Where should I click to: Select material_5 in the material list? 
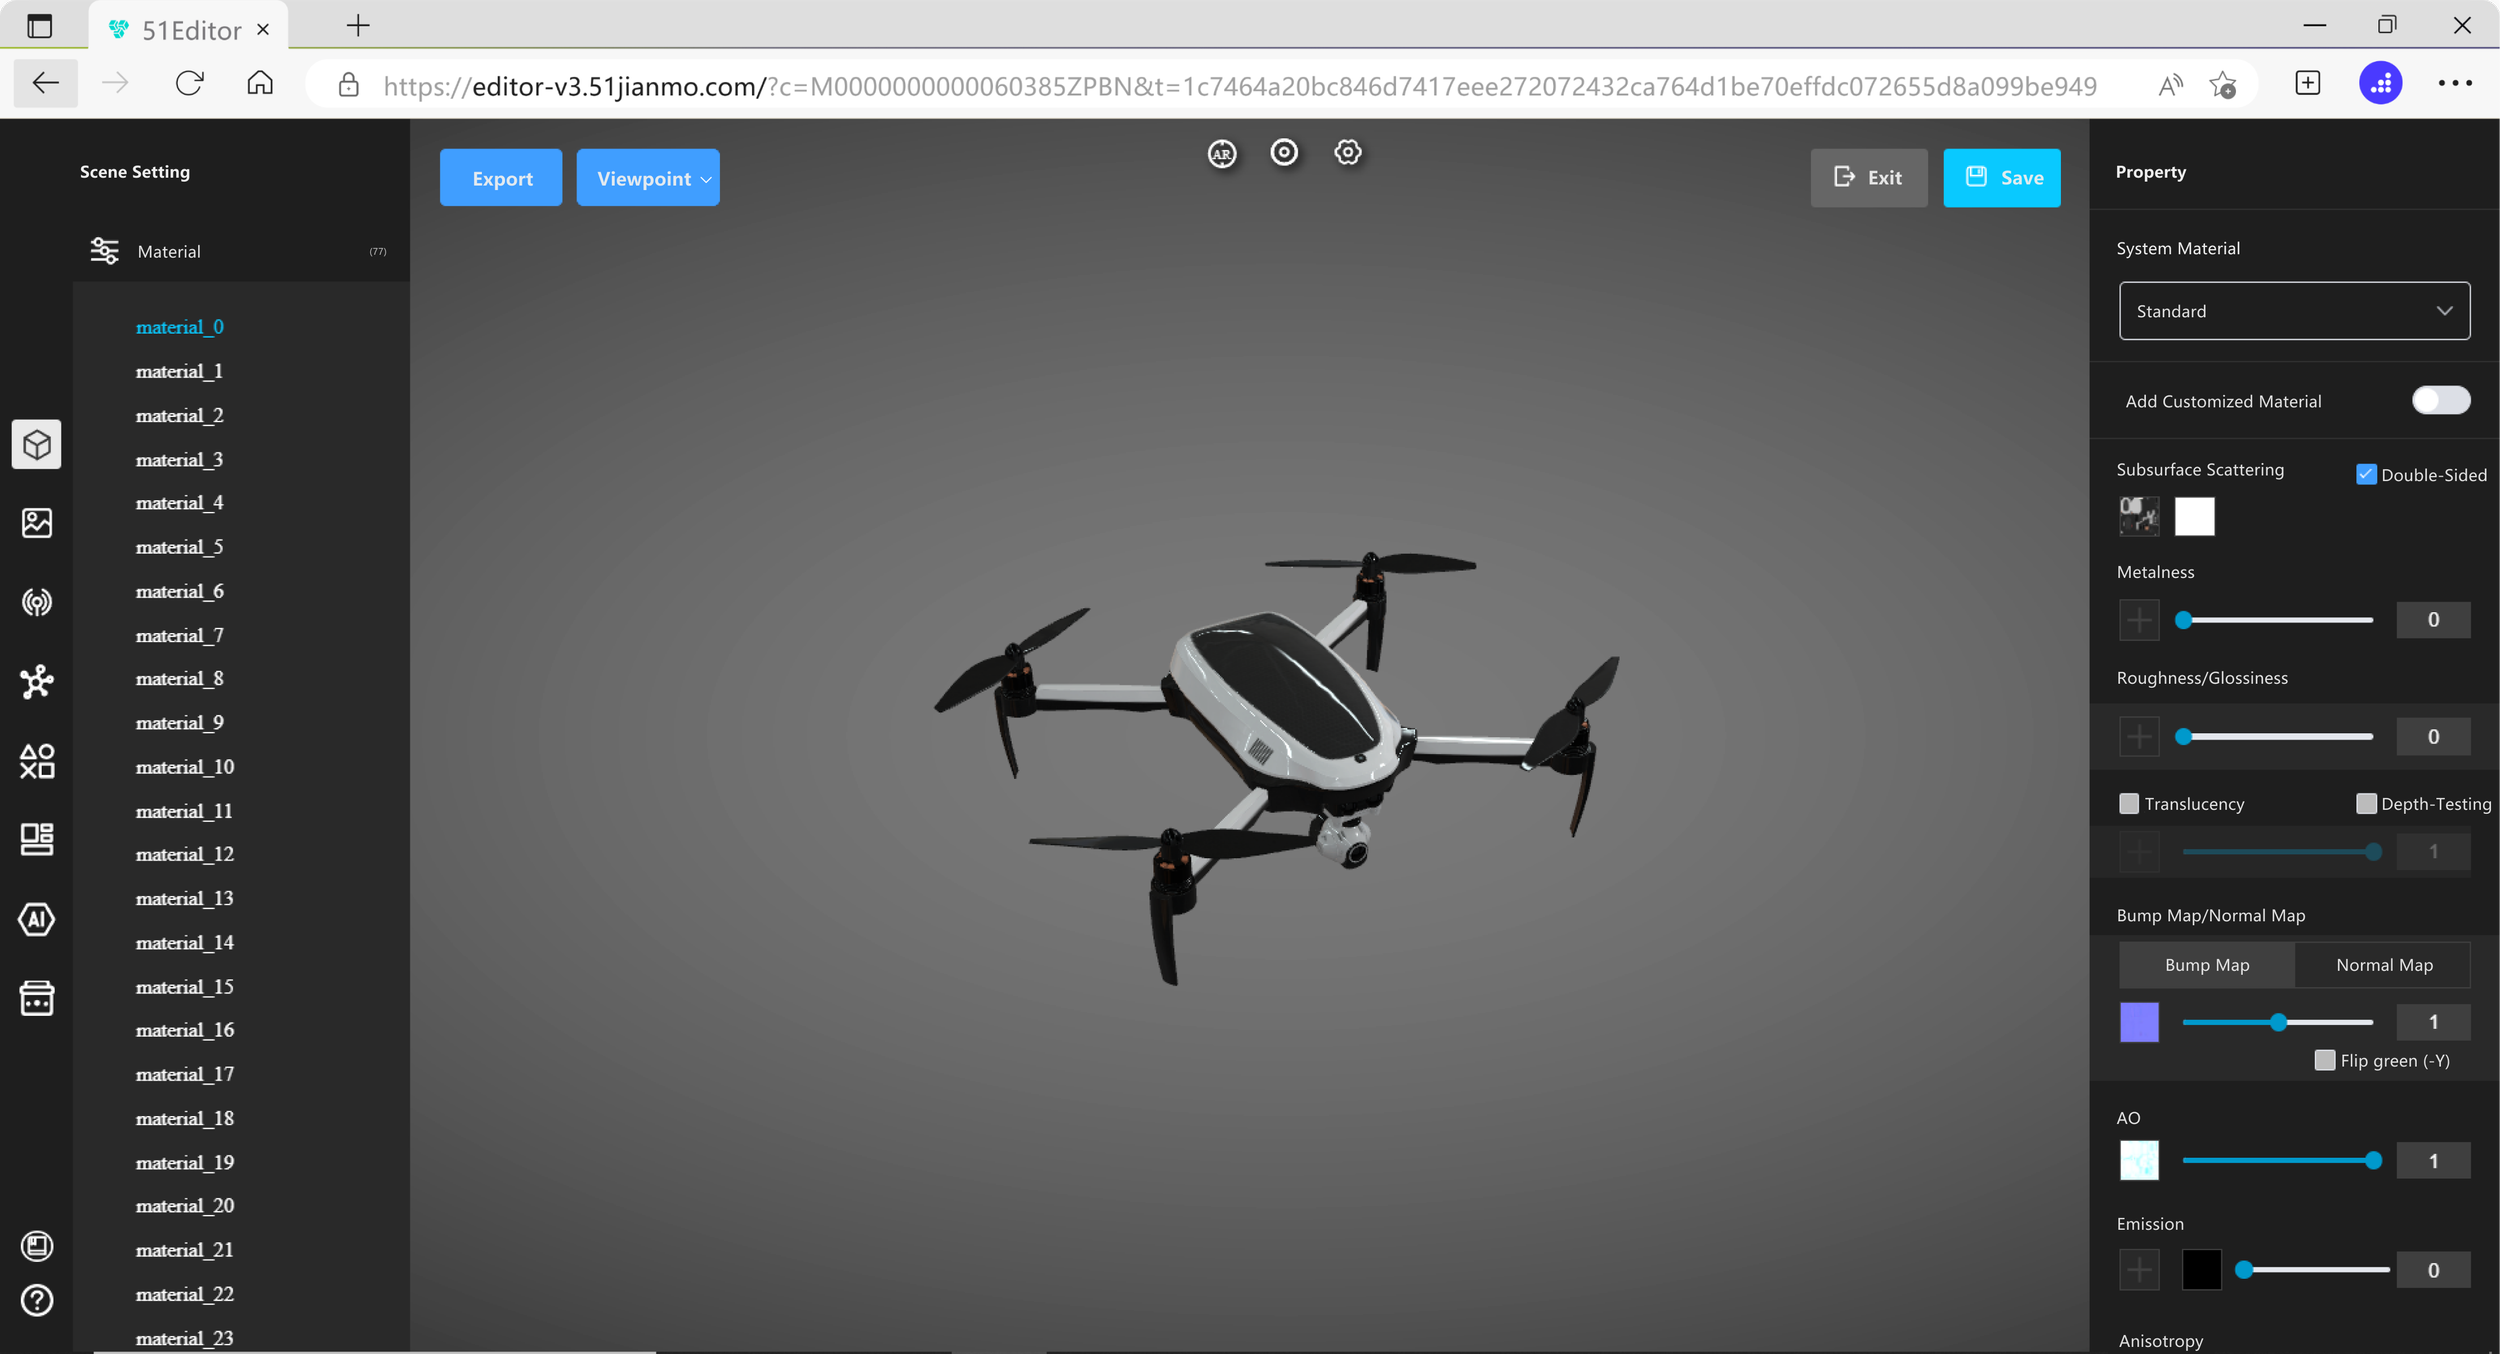tap(179, 547)
